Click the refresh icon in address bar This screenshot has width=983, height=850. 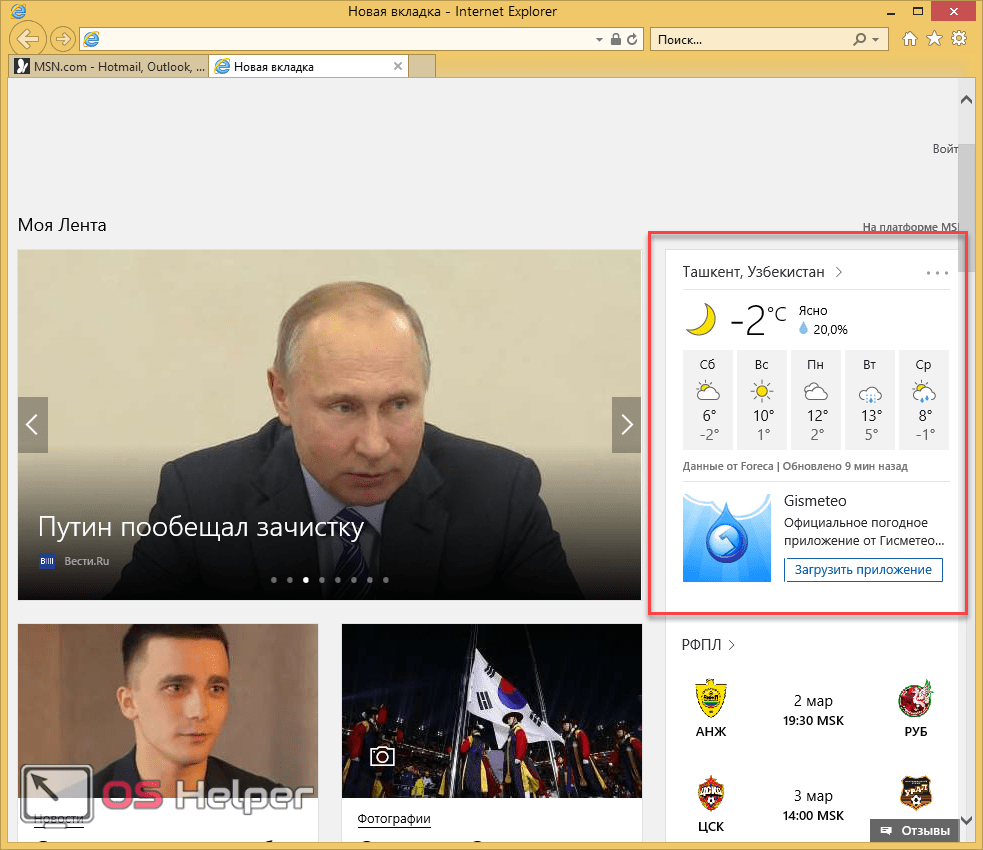tap(634, 40)
